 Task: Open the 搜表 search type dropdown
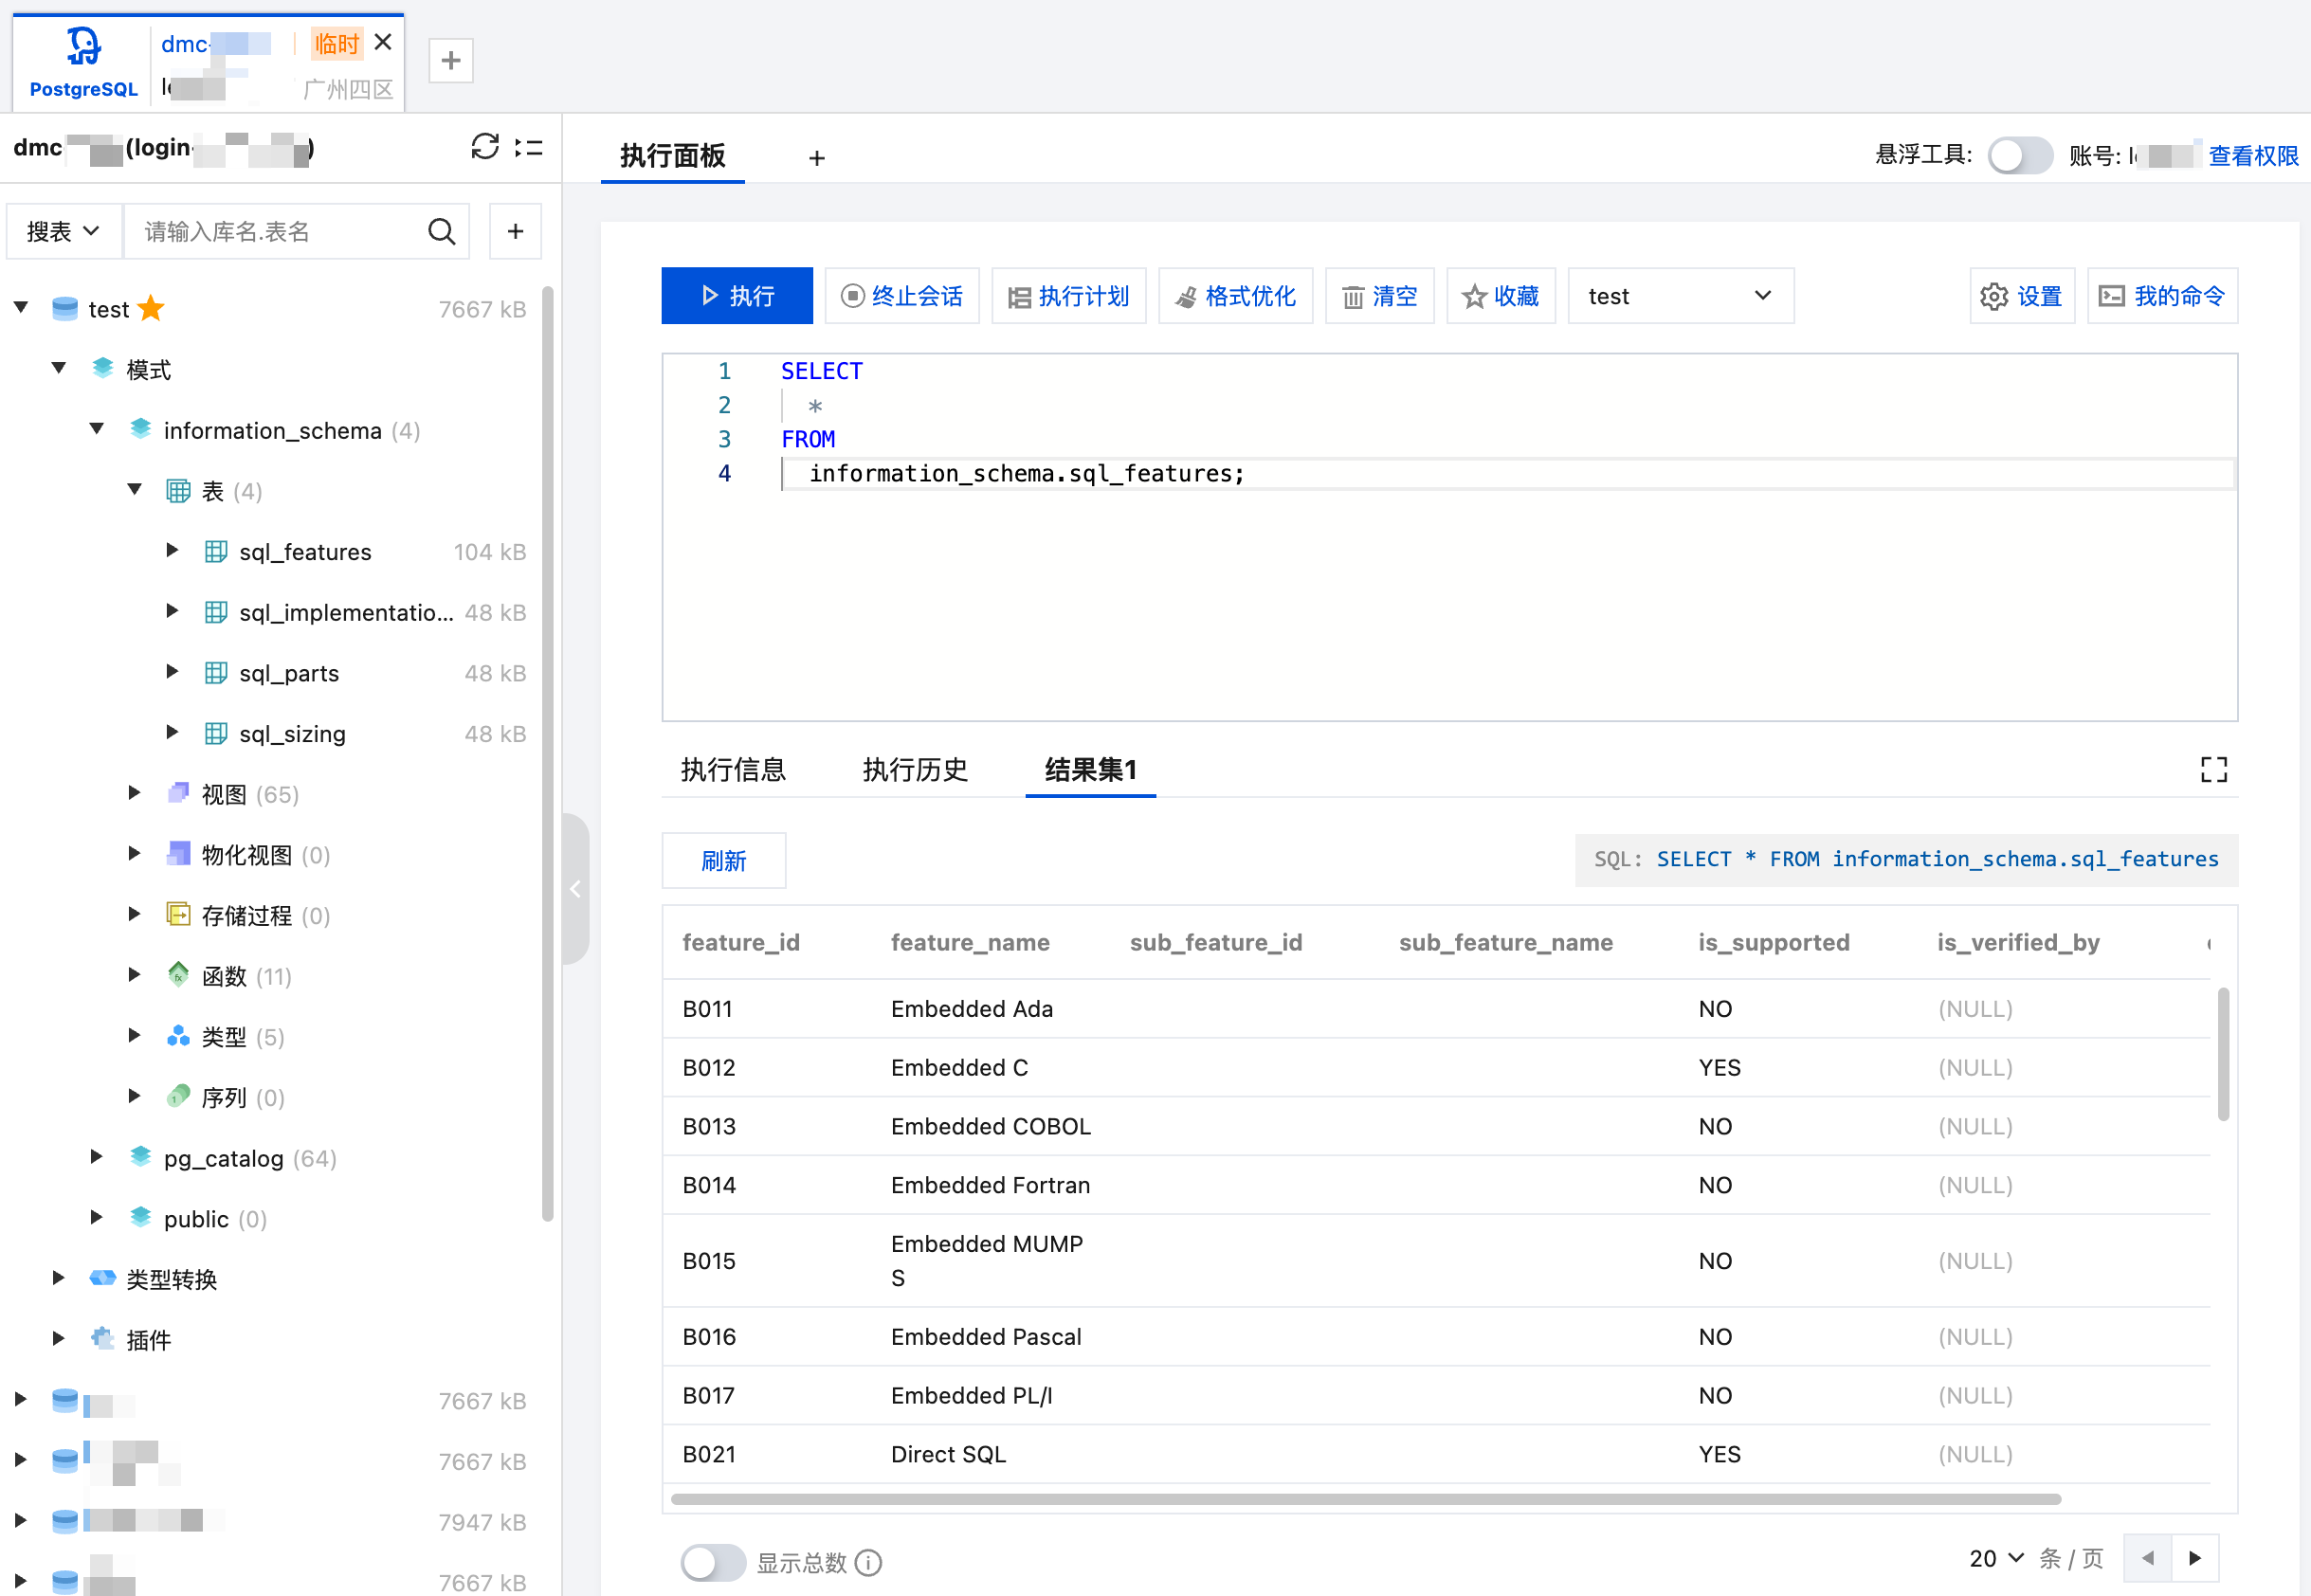coord(64,232)
